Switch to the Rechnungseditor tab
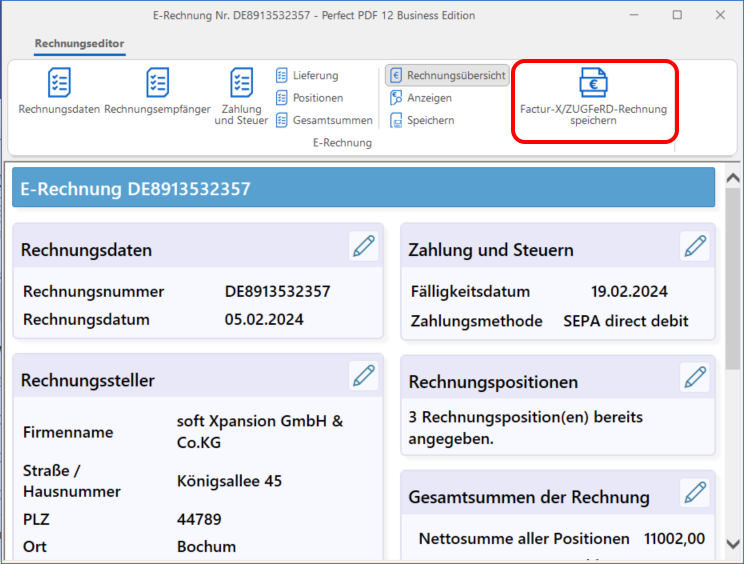 point(79,44)
